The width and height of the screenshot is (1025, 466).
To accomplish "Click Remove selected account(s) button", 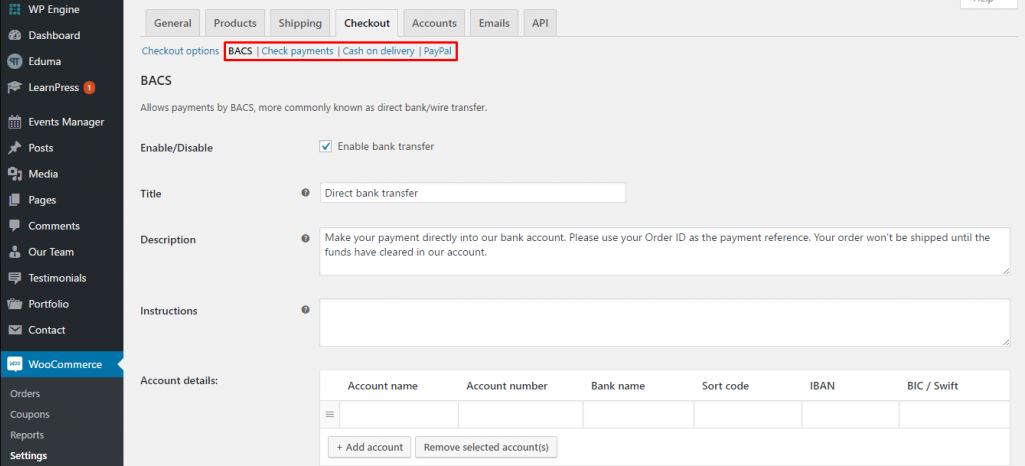I will (x=486, y=448).
